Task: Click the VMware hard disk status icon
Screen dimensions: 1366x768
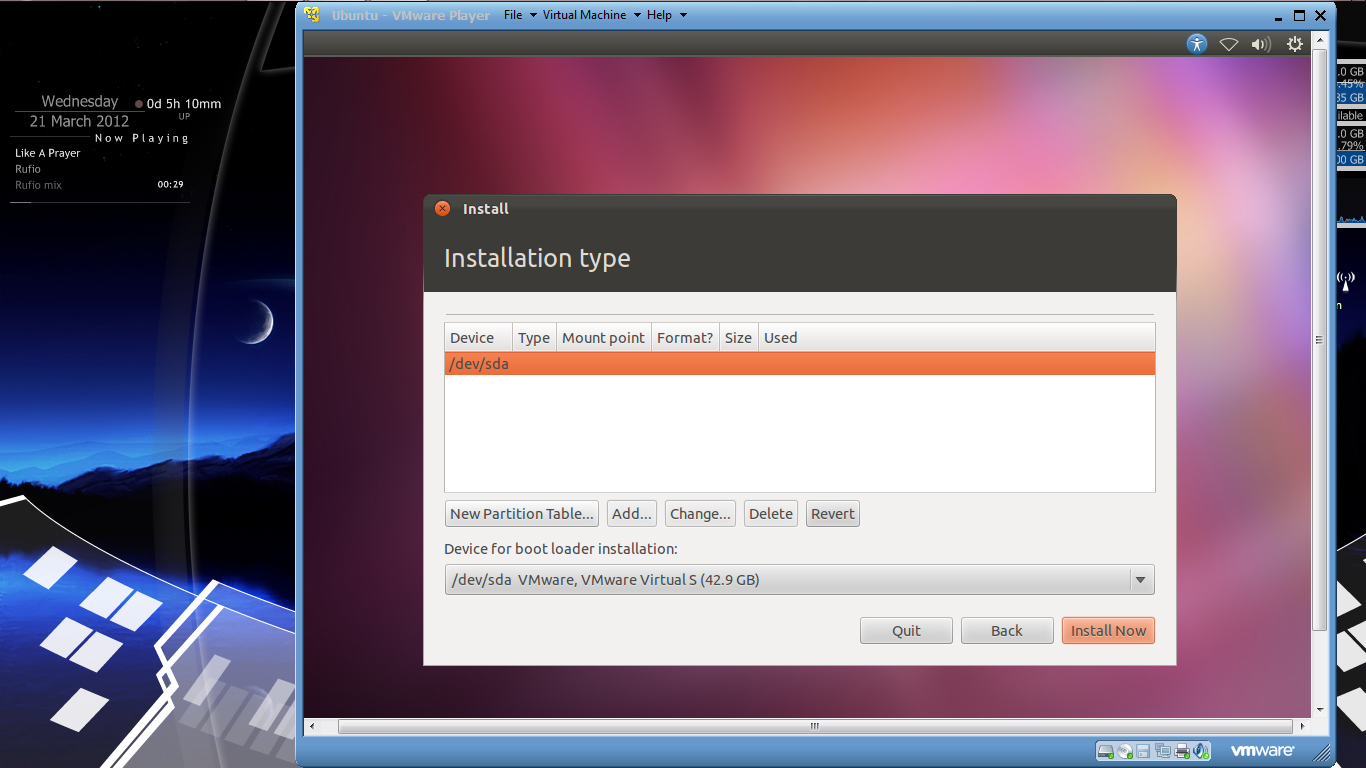Action: click(1105, 751)
